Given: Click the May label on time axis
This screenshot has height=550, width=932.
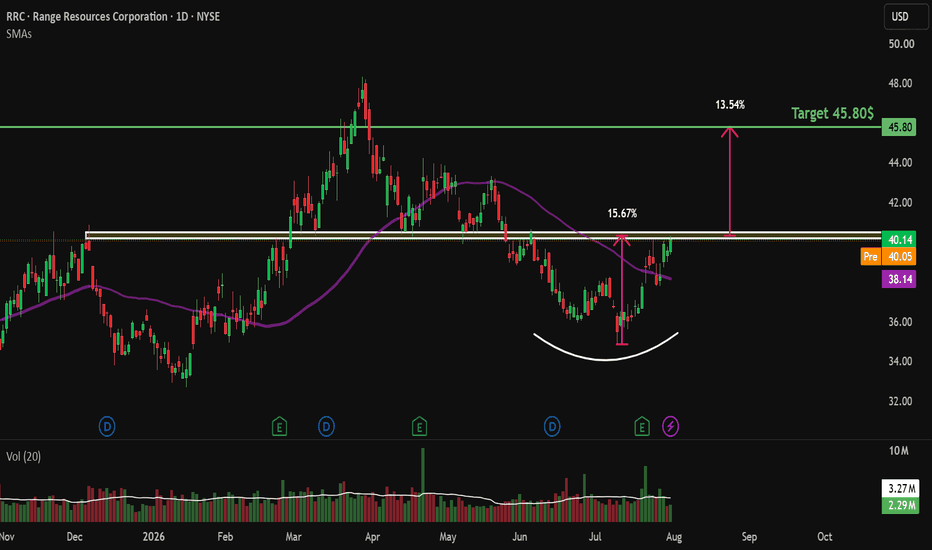Looking at the screenshot, I should 448,536.
